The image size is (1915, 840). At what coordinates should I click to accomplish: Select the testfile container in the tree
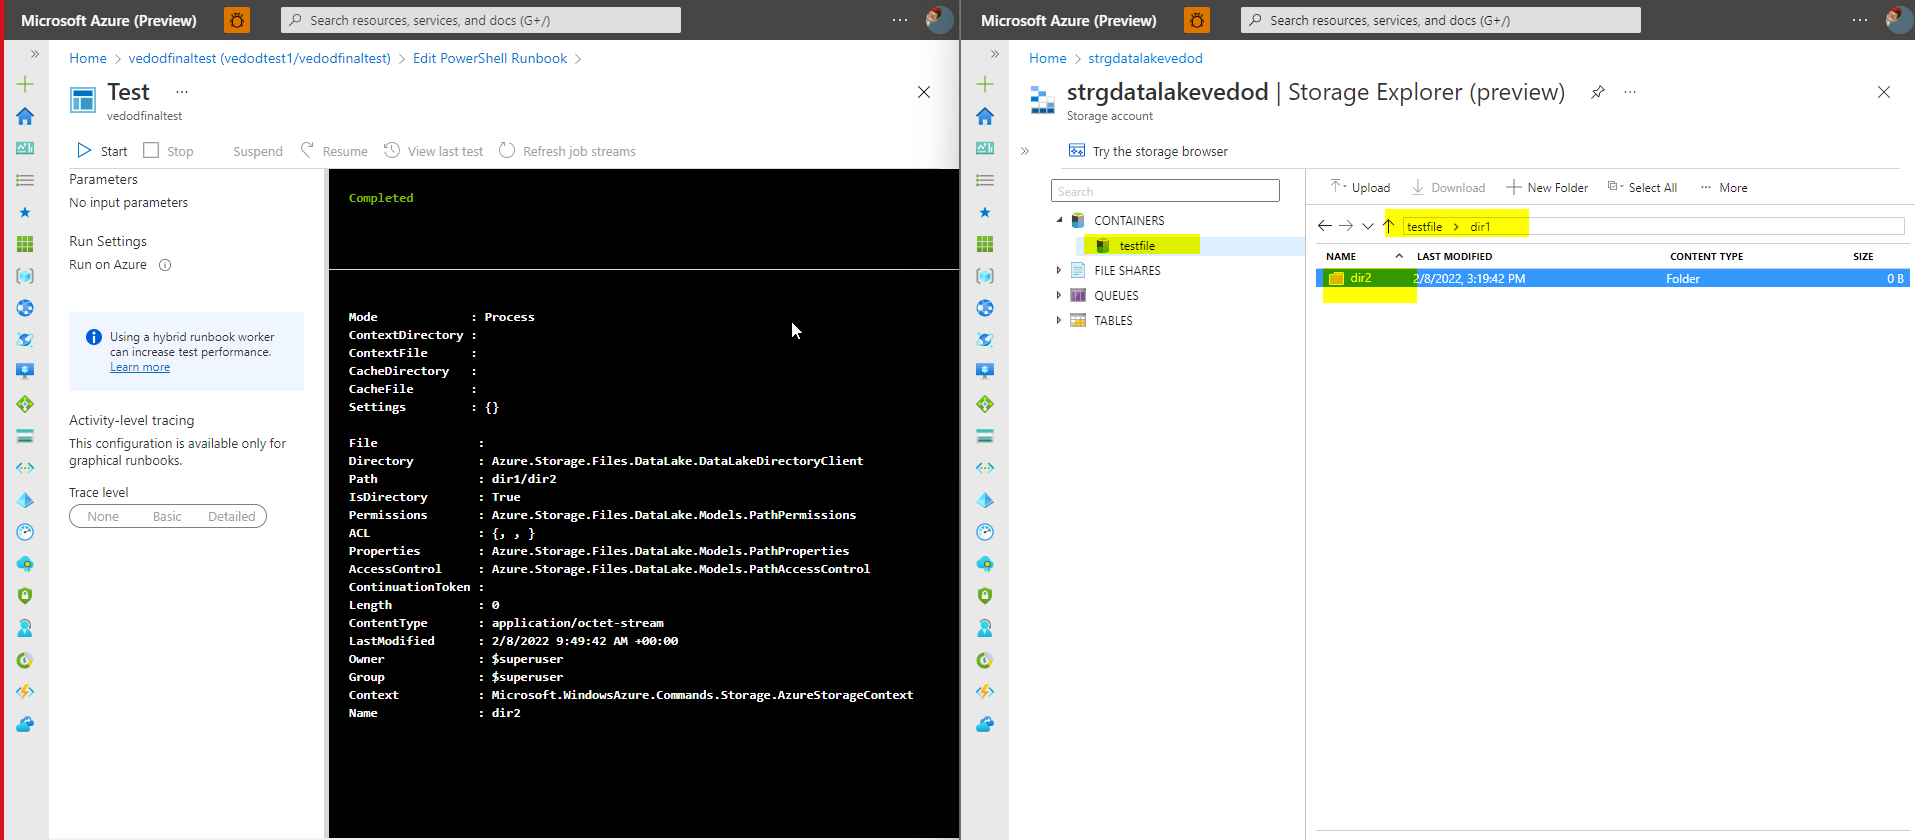1137,246
